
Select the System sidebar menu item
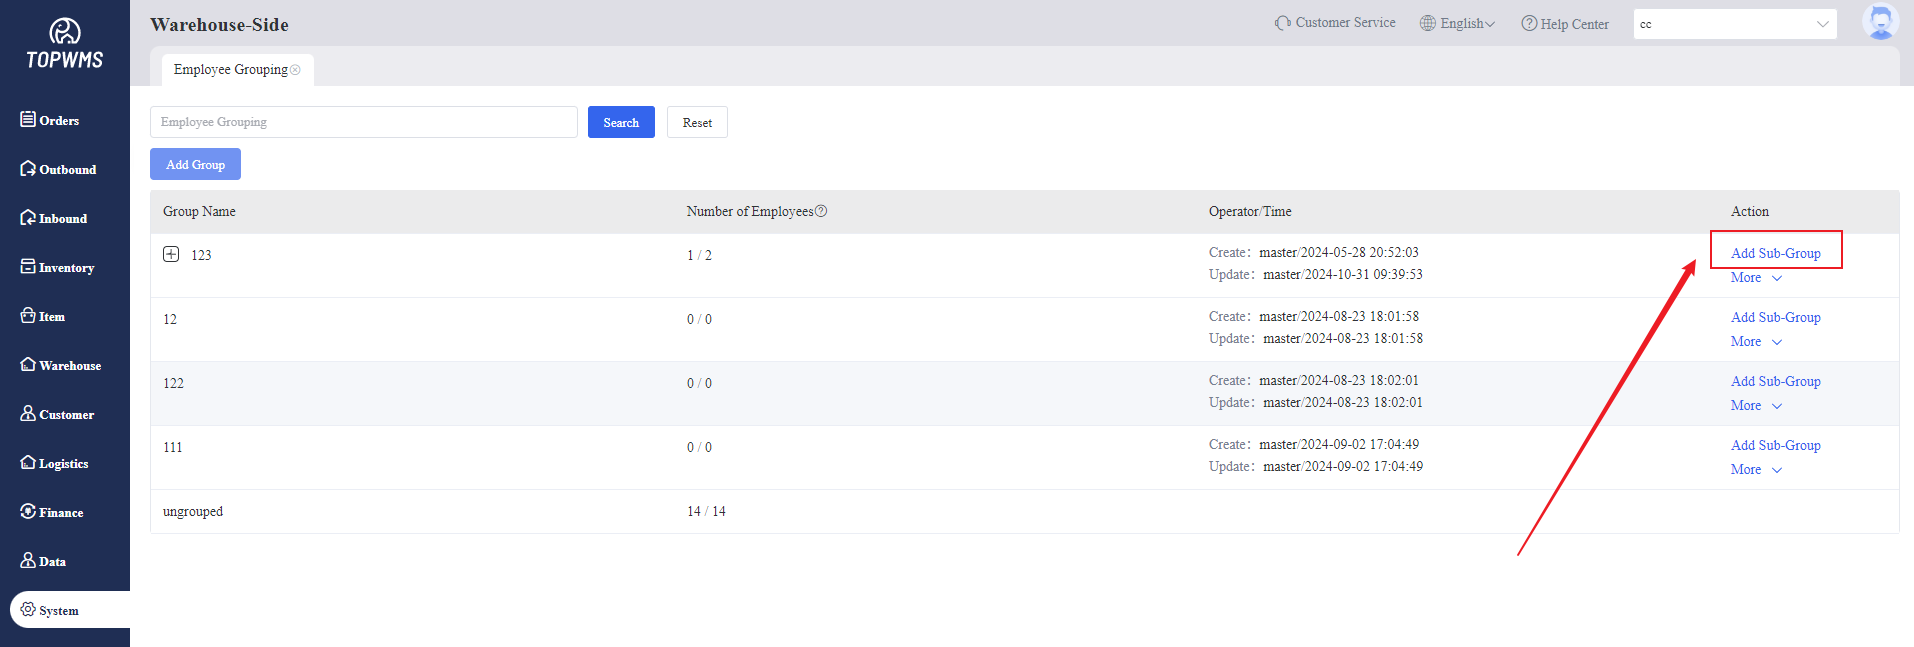pos(58,610)
